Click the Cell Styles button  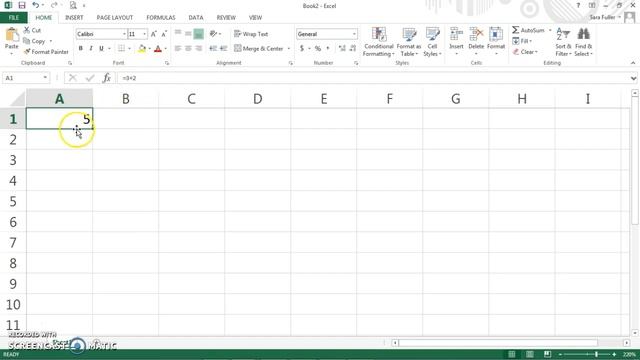tap(432, 42)
